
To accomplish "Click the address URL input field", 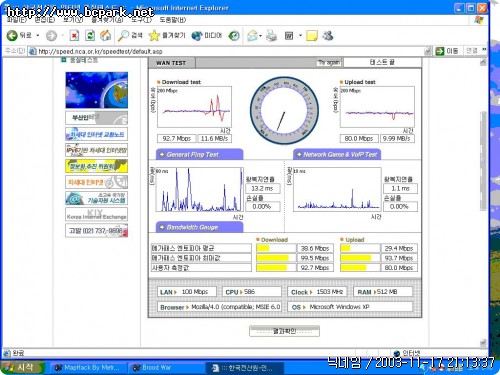I will 230,51.
